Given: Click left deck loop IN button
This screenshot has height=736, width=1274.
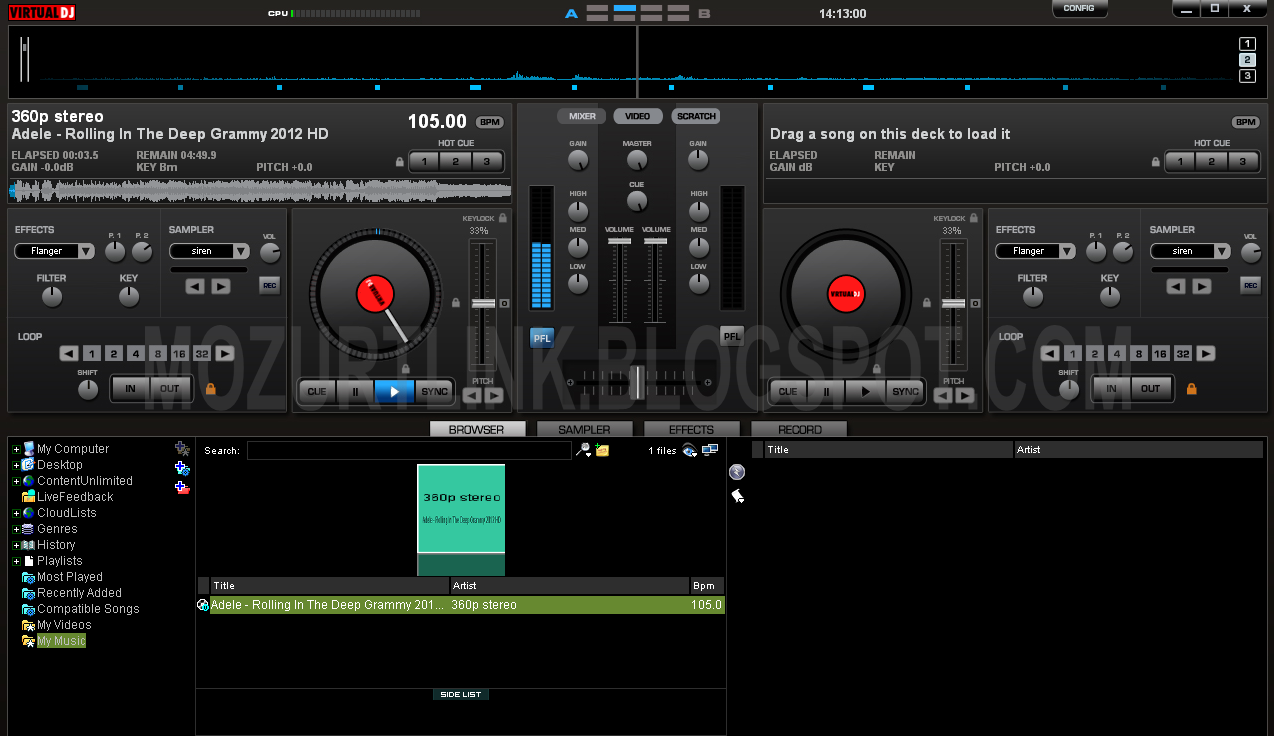Looking at the screenshot, I should [130, 389].
